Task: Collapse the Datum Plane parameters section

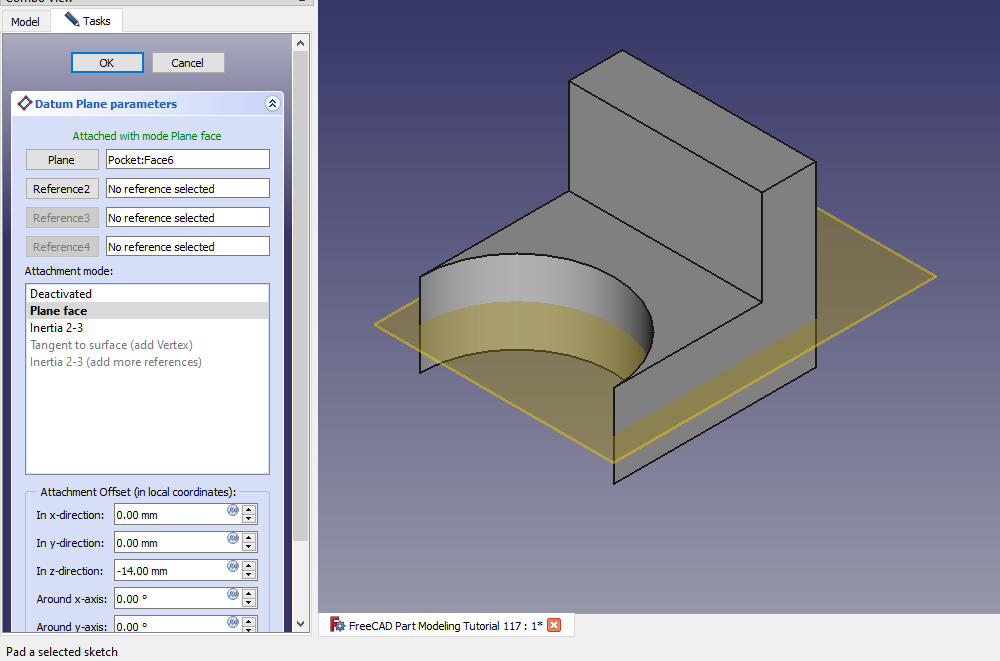Action: click(x=272, y=103)
